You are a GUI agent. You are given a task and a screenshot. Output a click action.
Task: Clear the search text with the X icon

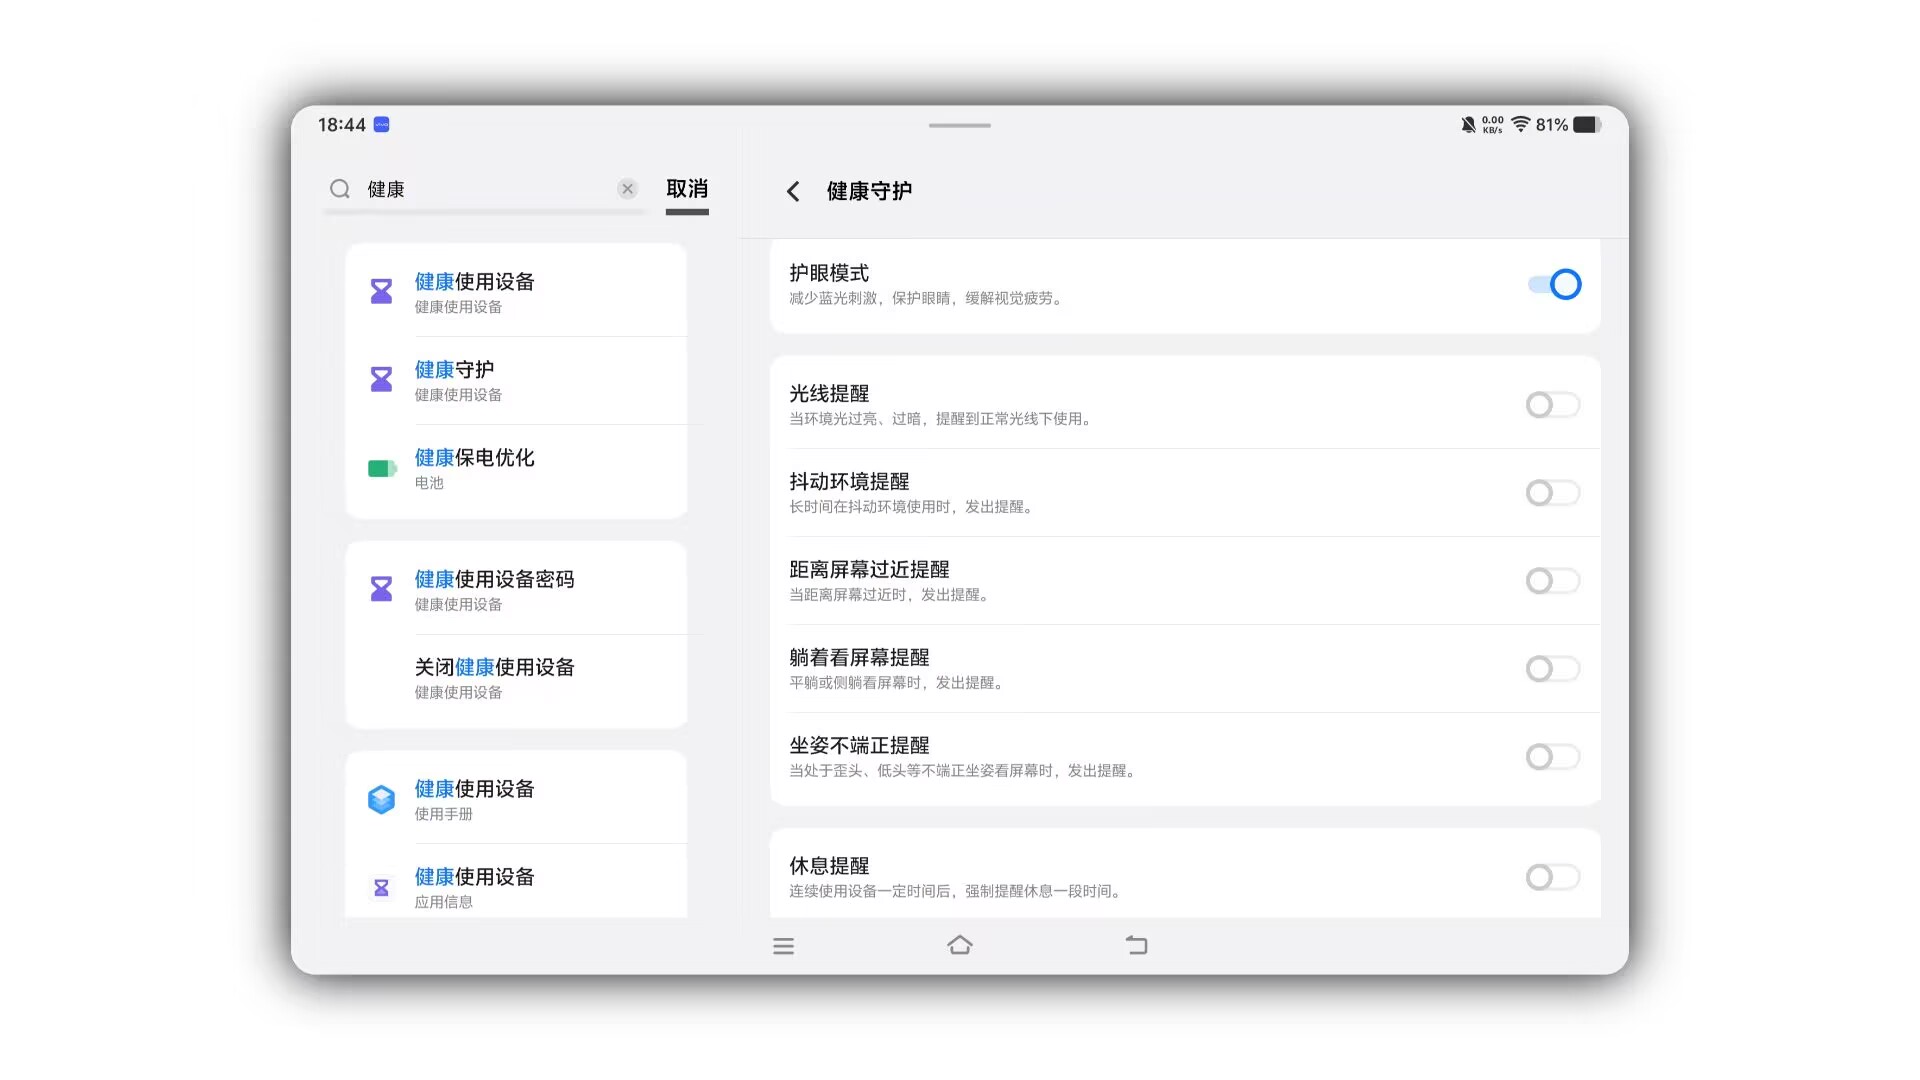point(627,189)
